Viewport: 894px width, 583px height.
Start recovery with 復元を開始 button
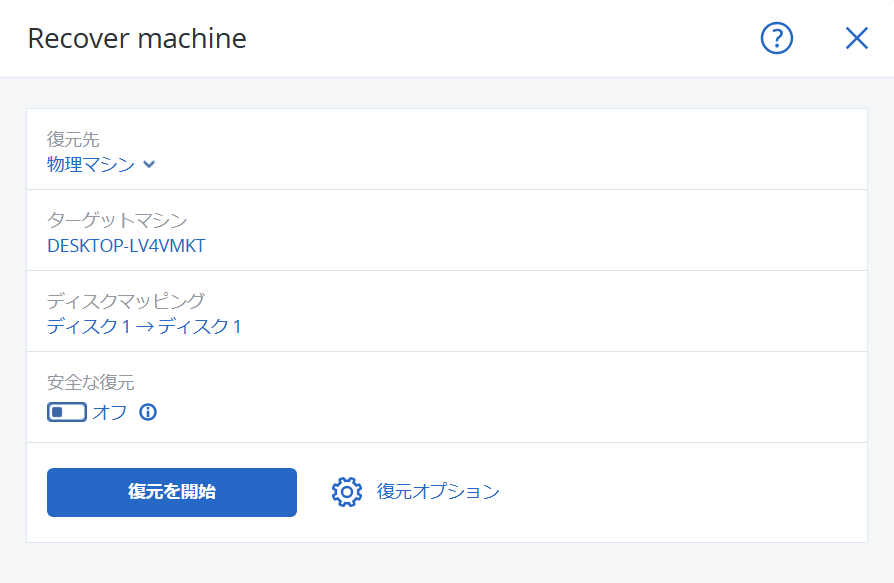tap(172, 492)
